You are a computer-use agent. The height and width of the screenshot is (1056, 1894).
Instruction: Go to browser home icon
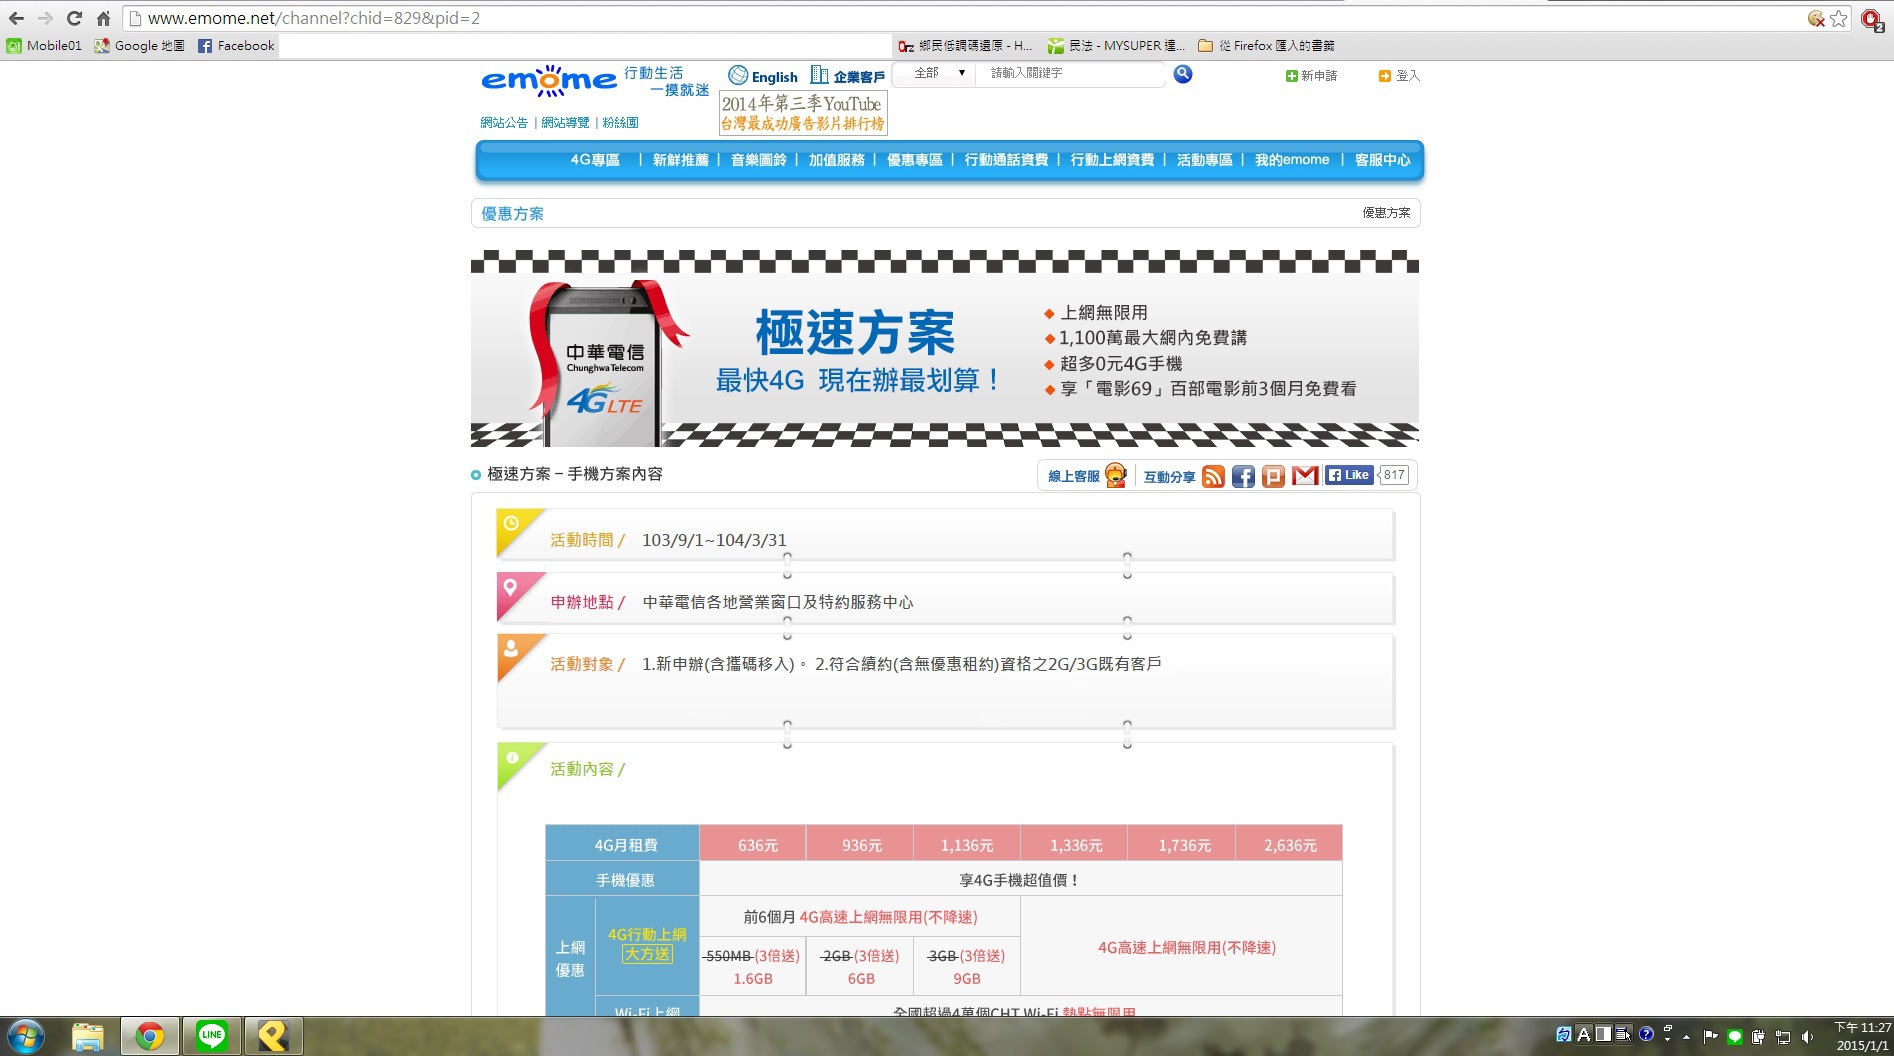coord(103,18)
